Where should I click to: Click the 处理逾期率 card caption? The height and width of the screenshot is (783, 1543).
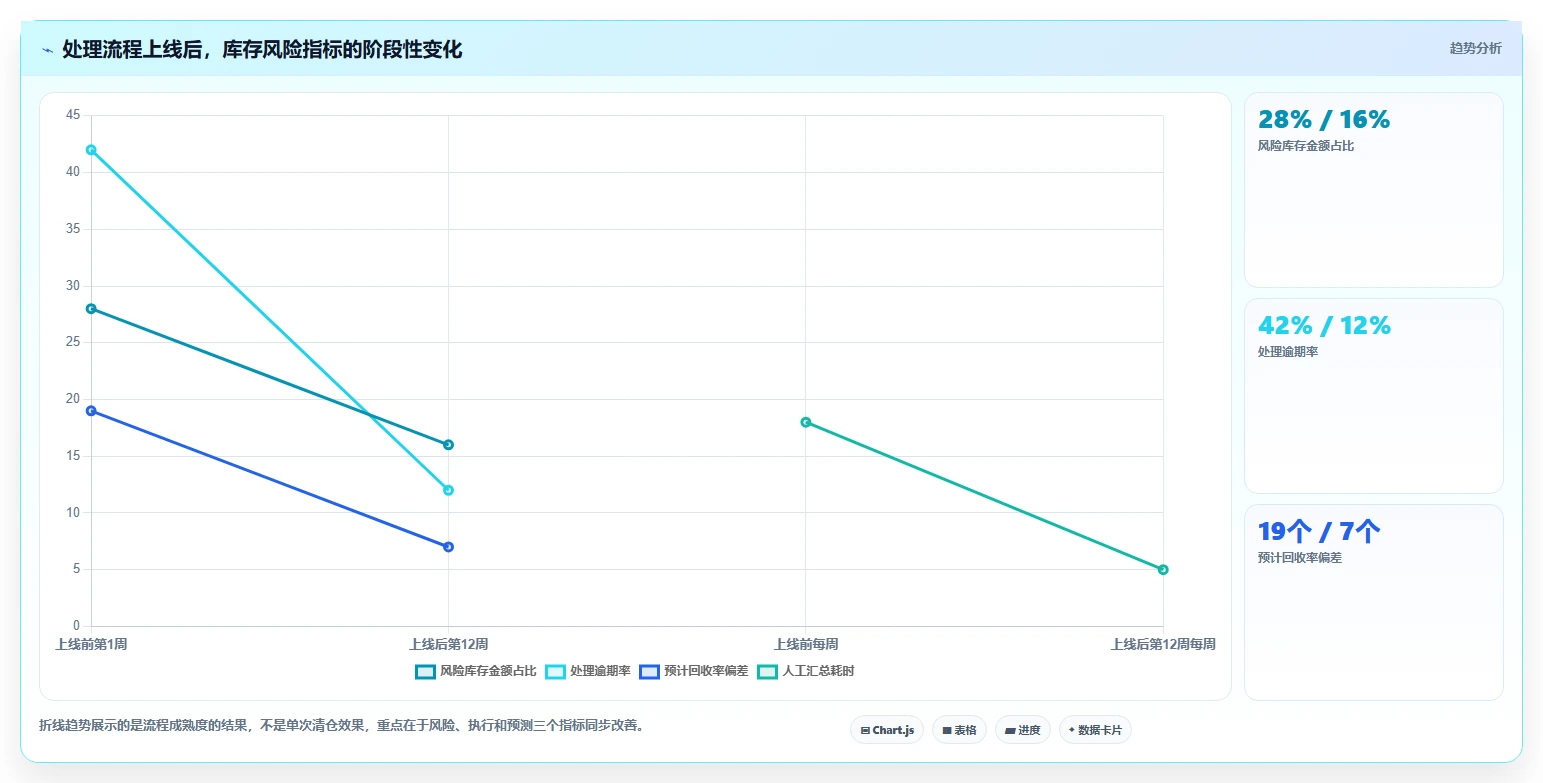click(1288, 352)
